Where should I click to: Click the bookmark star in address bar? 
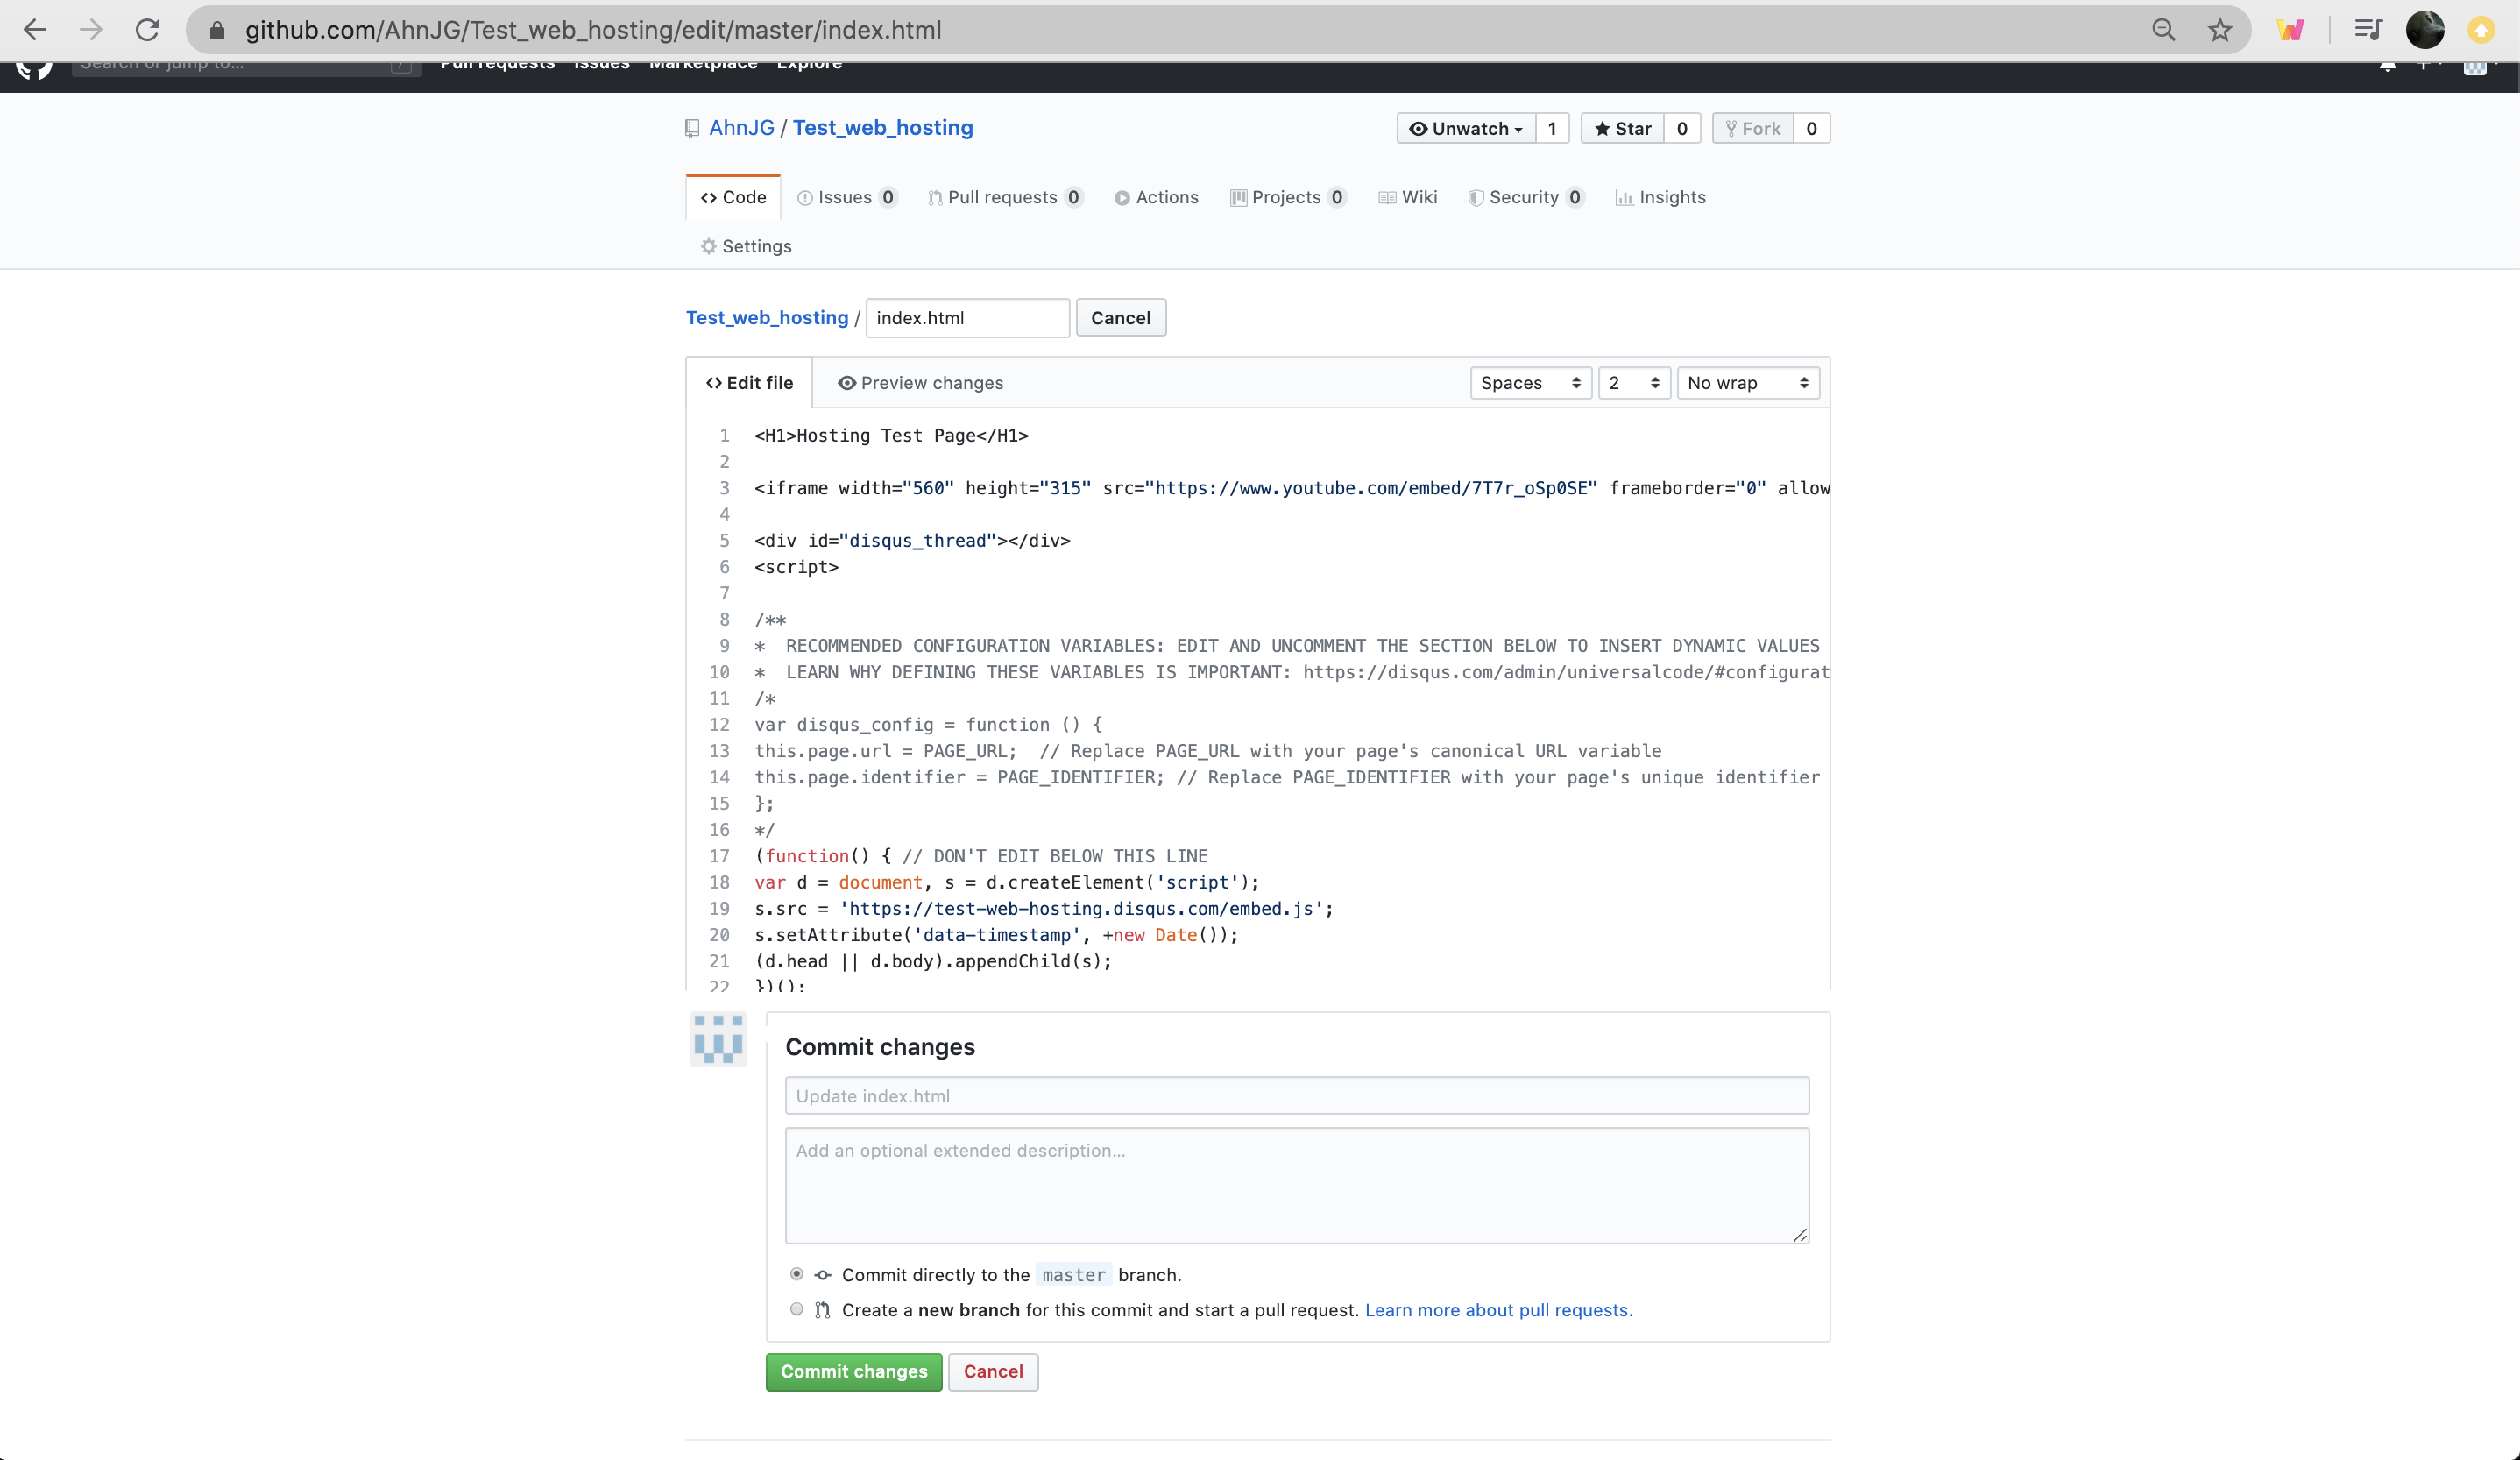(2220, 30)
